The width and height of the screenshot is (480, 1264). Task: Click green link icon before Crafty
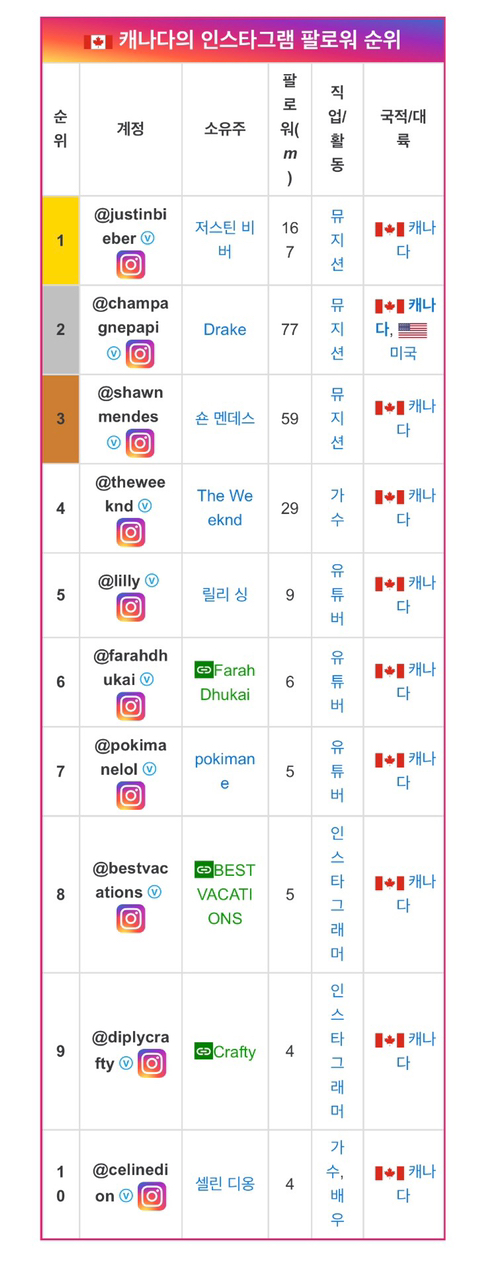coord(204,1051)
